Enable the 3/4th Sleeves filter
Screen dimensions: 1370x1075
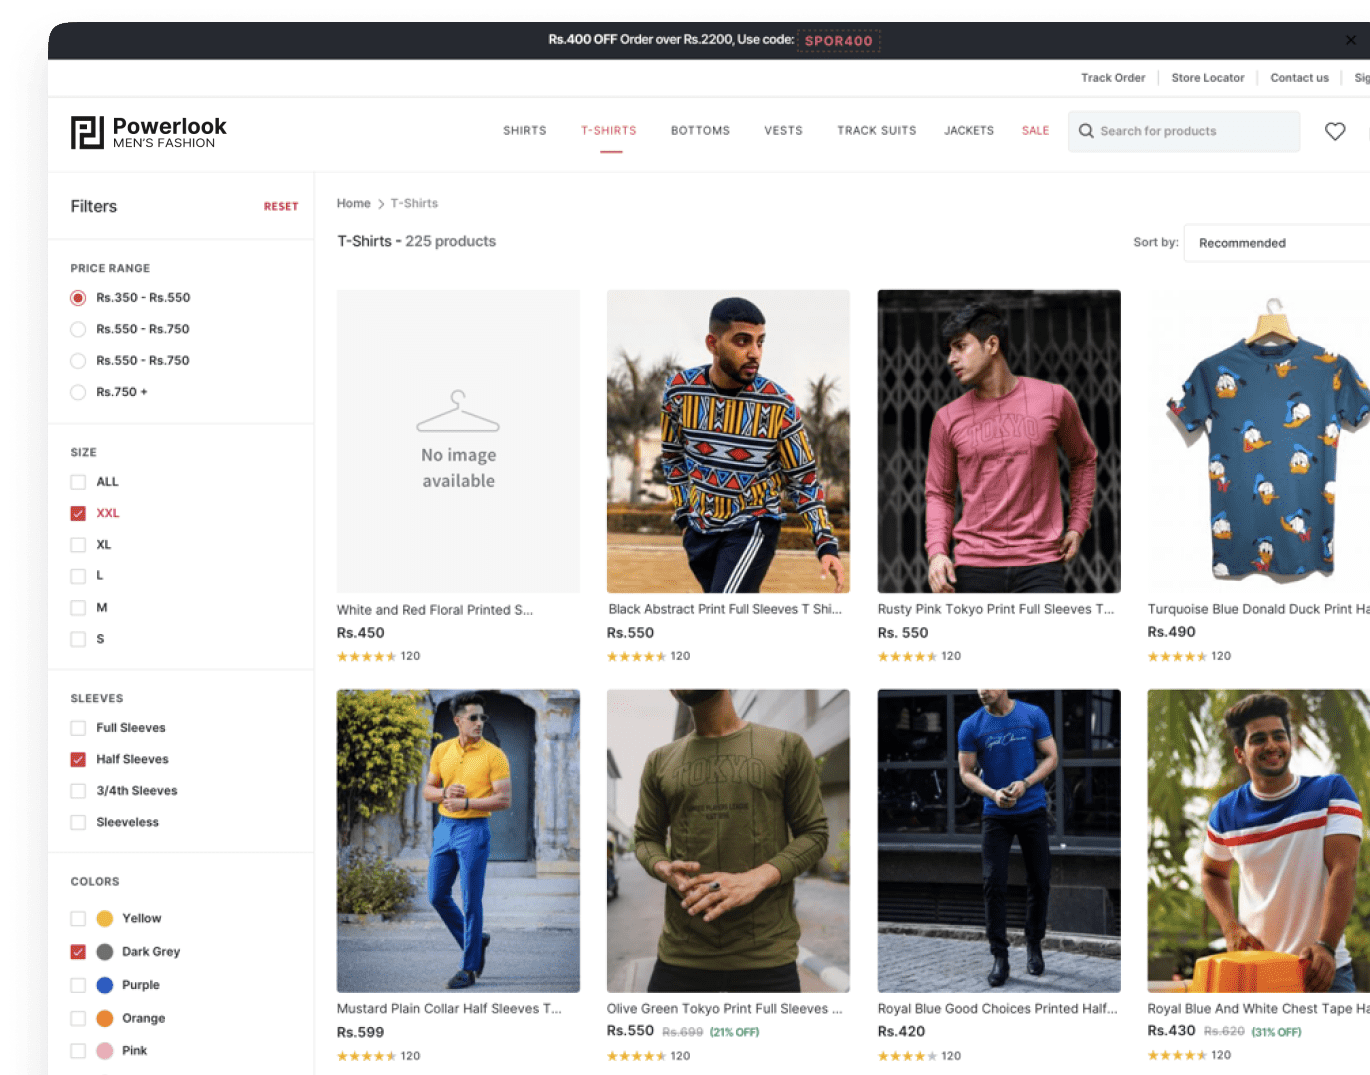coord(78,791)
